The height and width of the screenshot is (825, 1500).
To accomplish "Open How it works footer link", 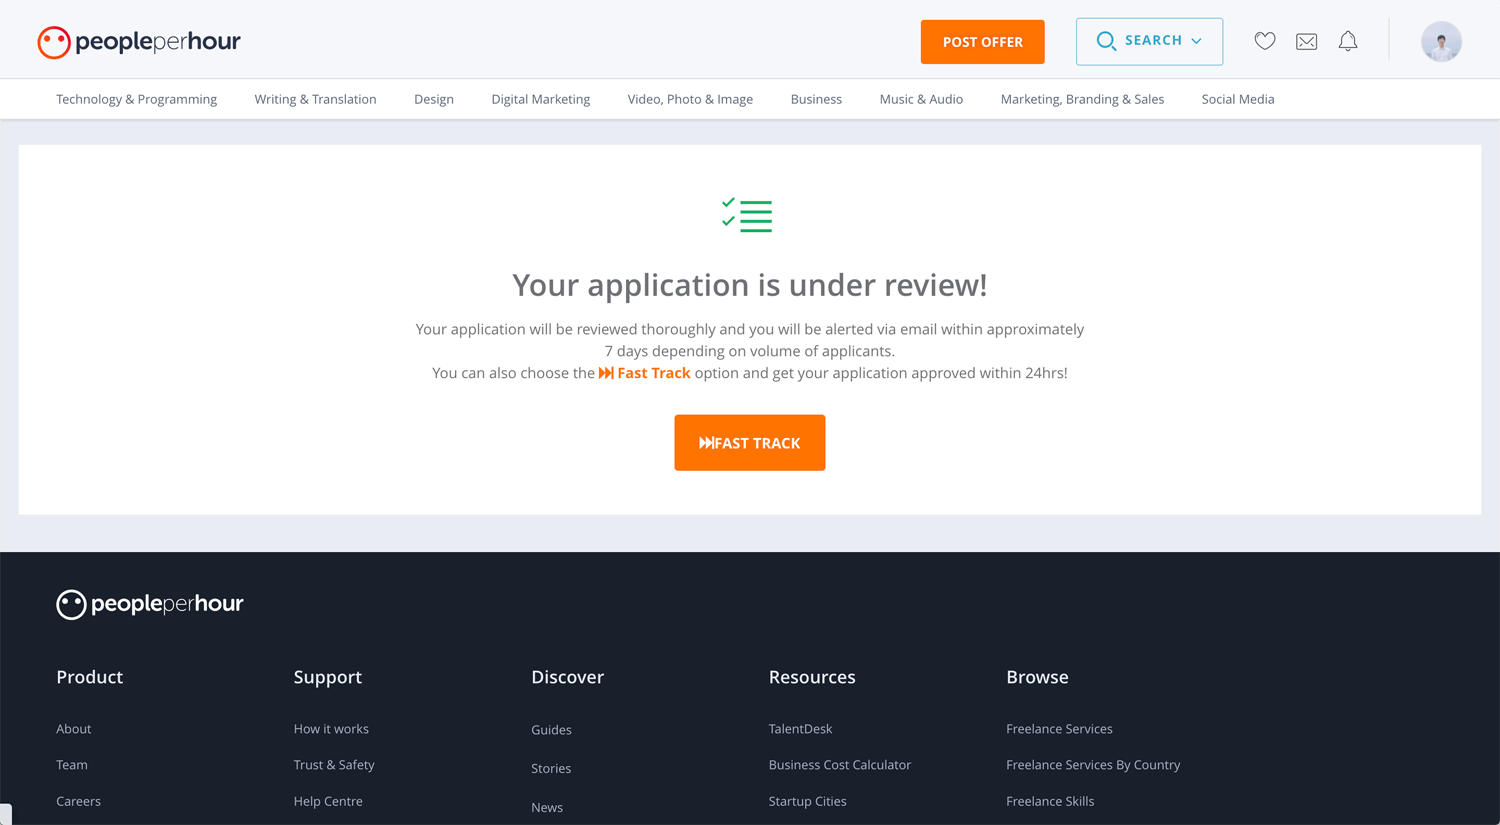I will [331, 729].
